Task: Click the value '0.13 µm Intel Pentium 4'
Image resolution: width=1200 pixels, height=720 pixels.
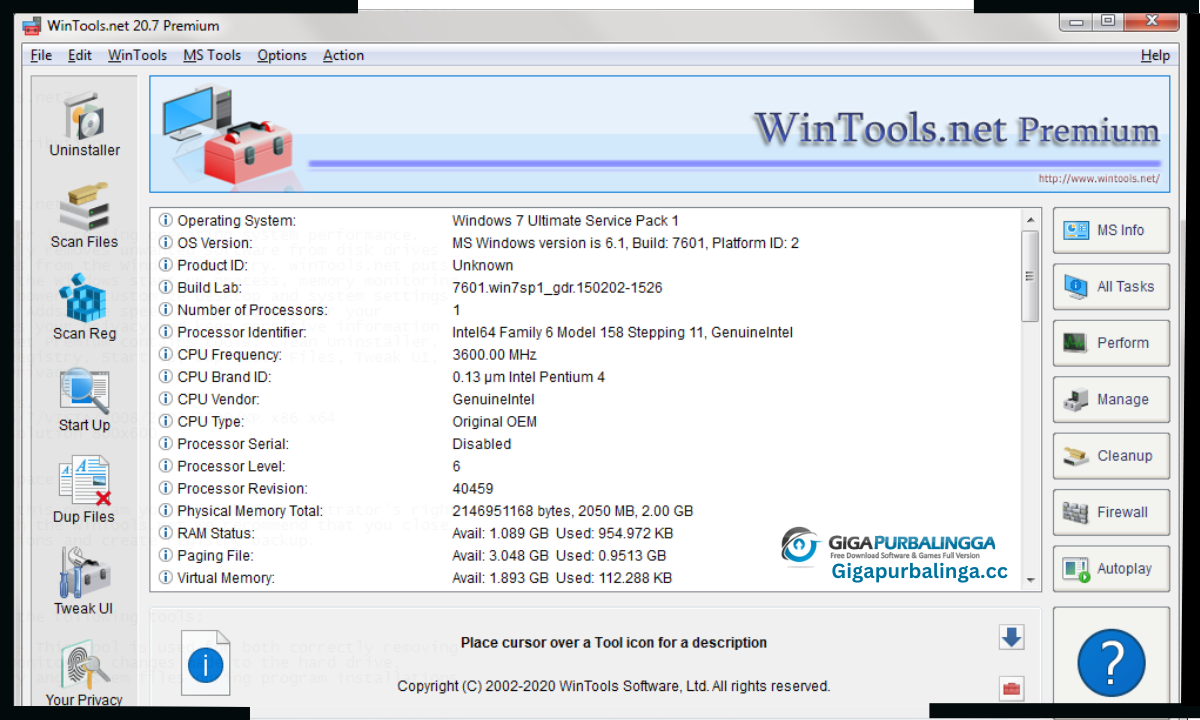Action: (x=529, y=377)
